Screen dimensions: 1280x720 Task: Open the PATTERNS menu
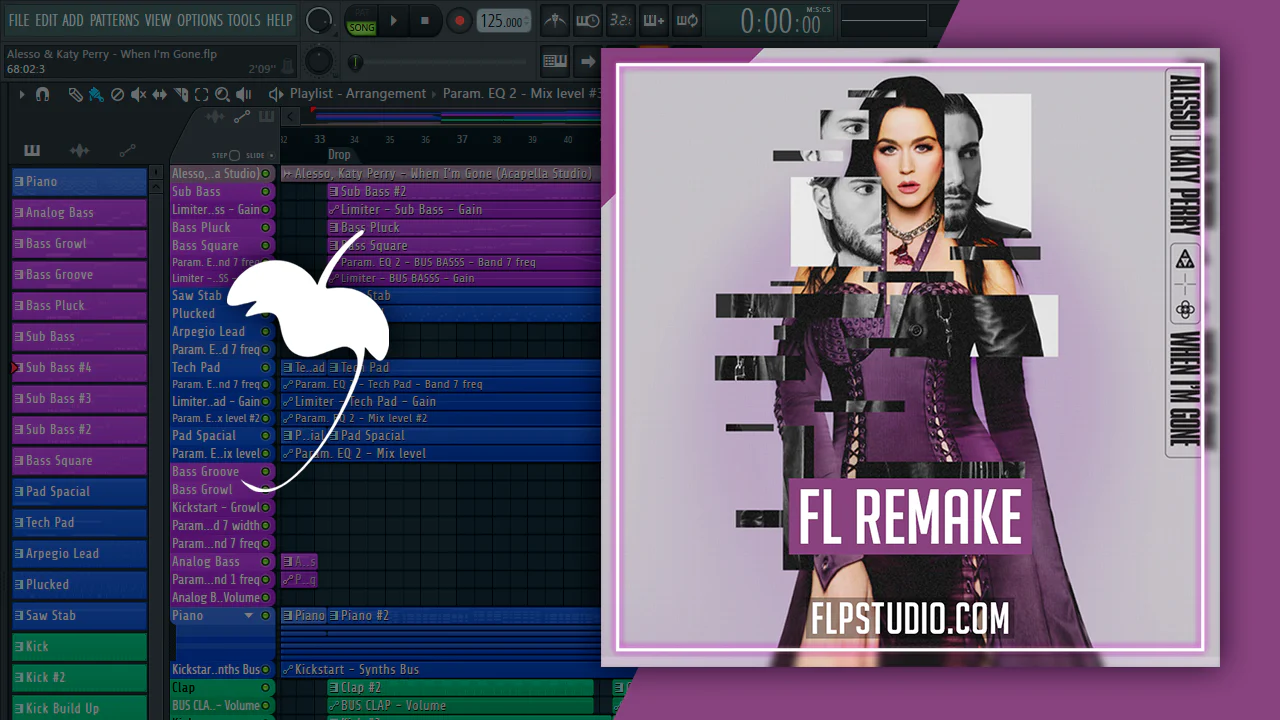pos(114,20)
